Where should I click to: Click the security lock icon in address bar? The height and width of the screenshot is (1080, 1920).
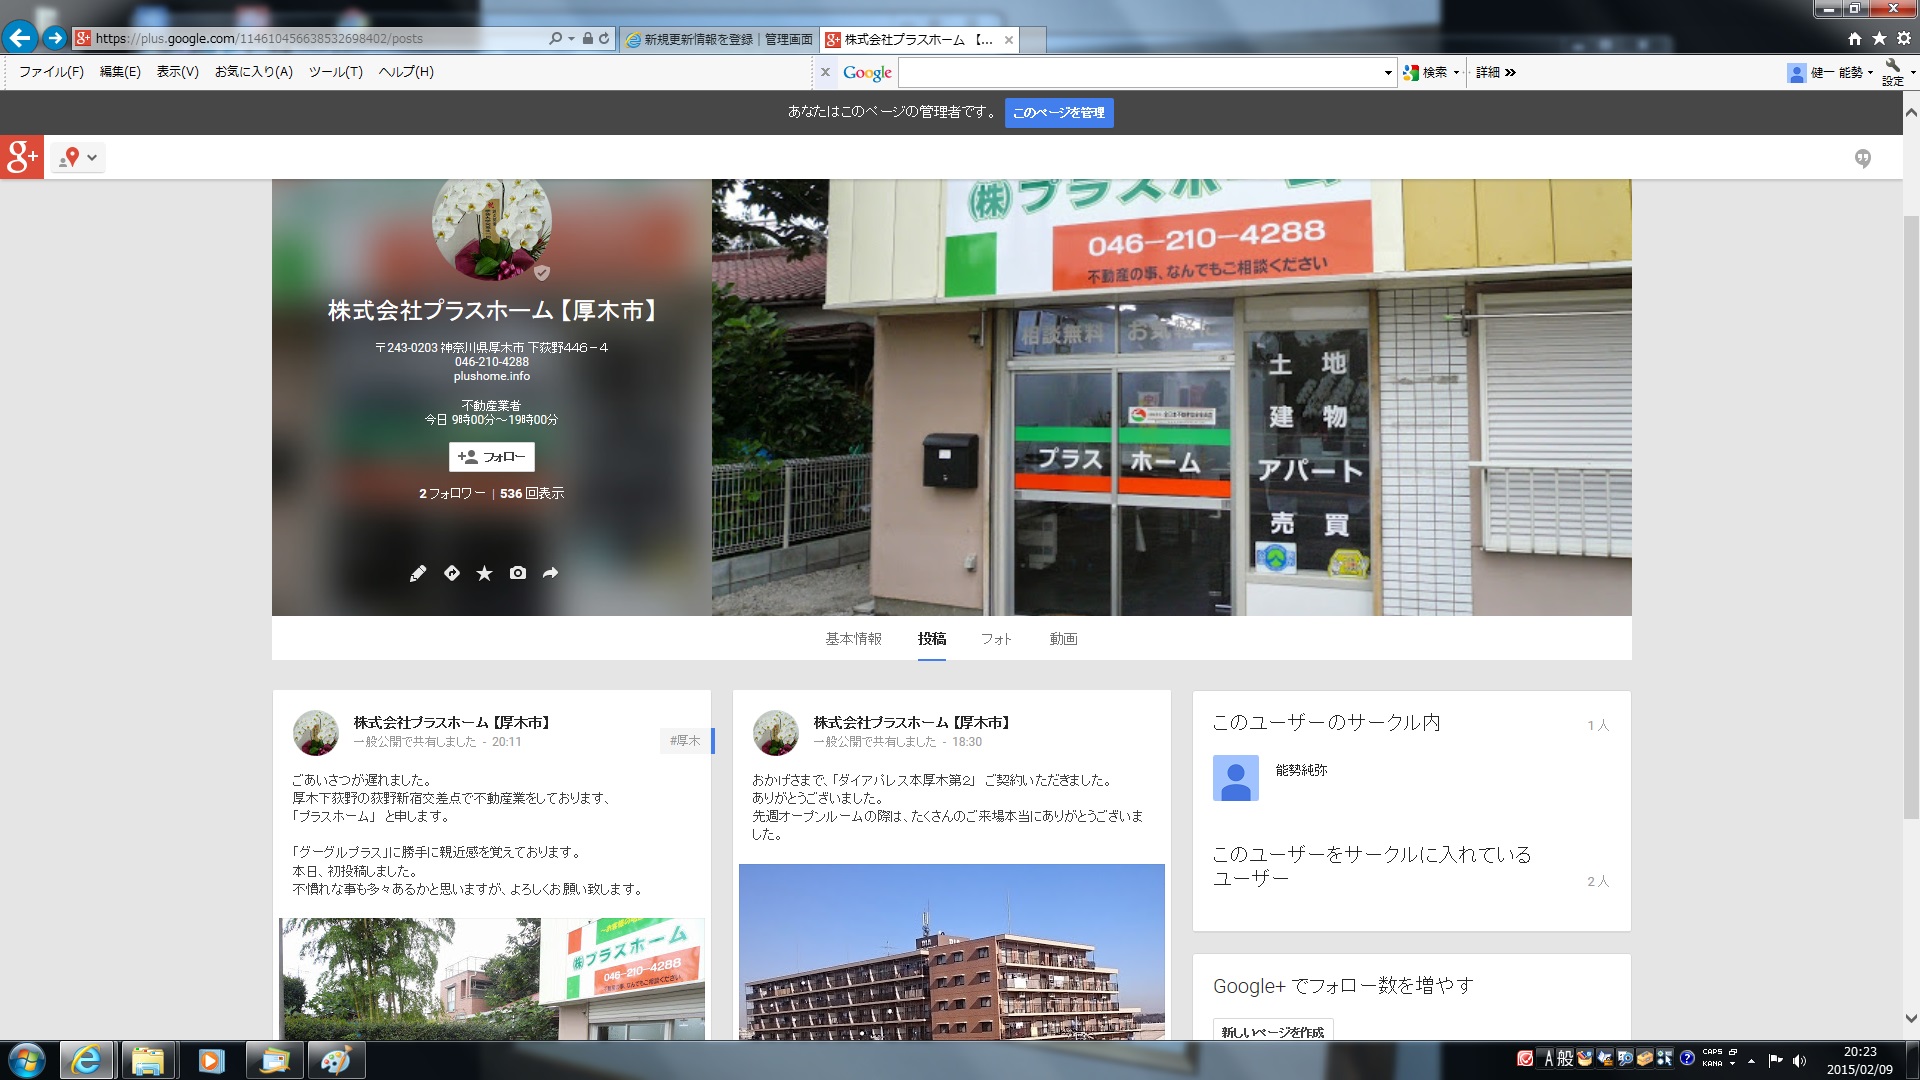[588, 39]
